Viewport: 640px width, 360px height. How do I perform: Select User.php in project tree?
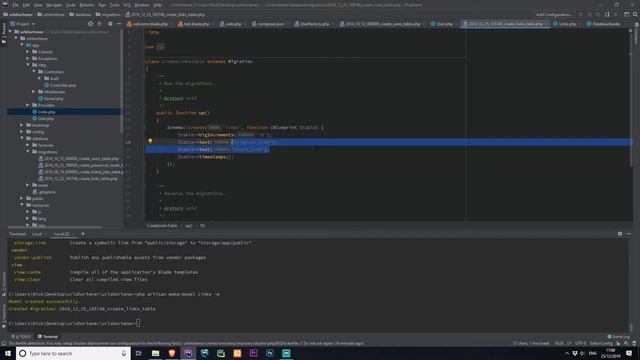pos(43,118)
